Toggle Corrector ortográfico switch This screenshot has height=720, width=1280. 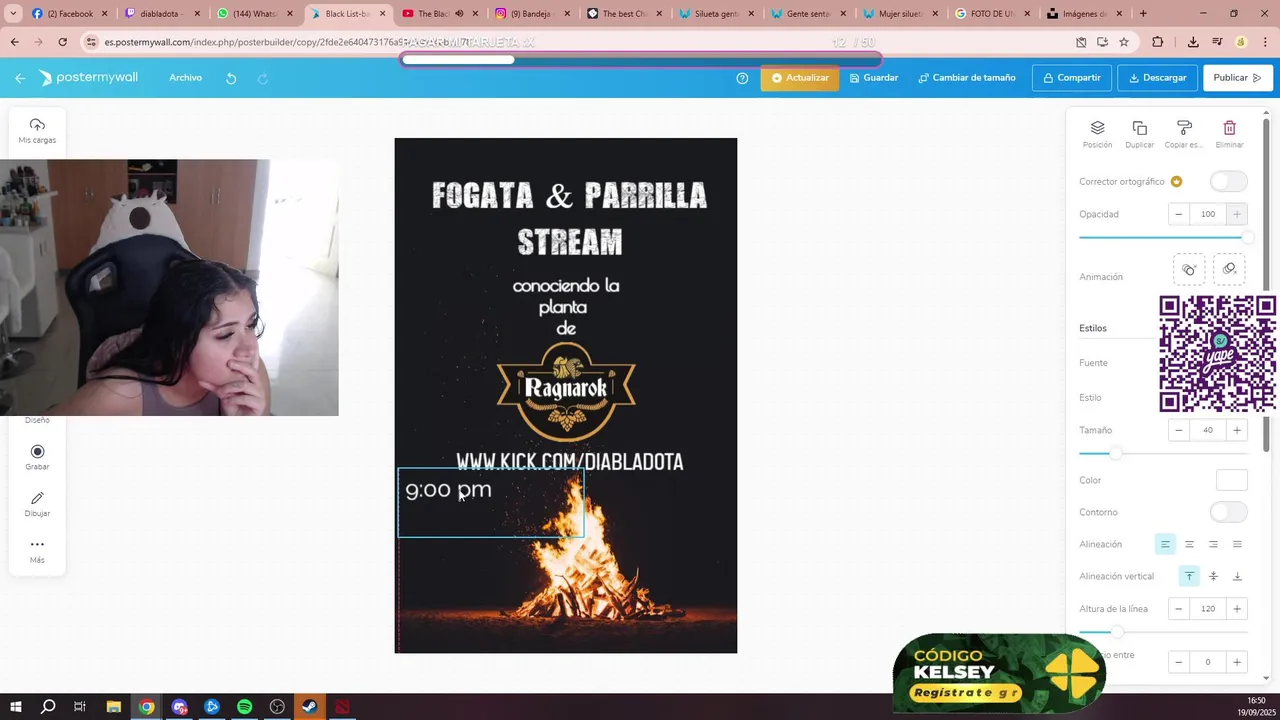tap(1228, 181)
